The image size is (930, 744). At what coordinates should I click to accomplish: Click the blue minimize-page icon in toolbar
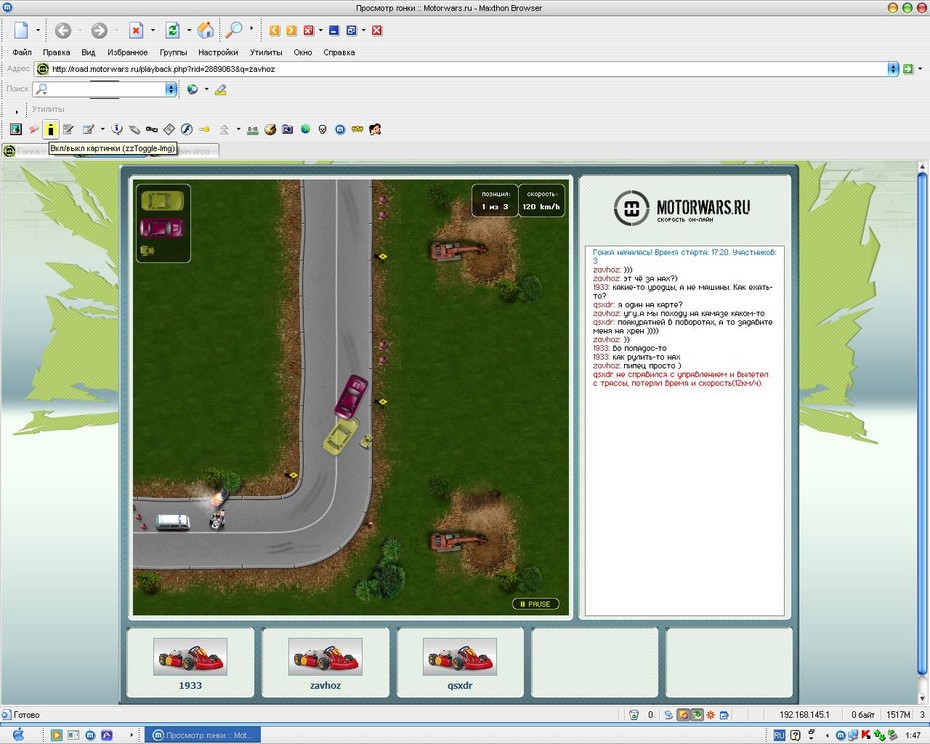(x=334, y=30)
